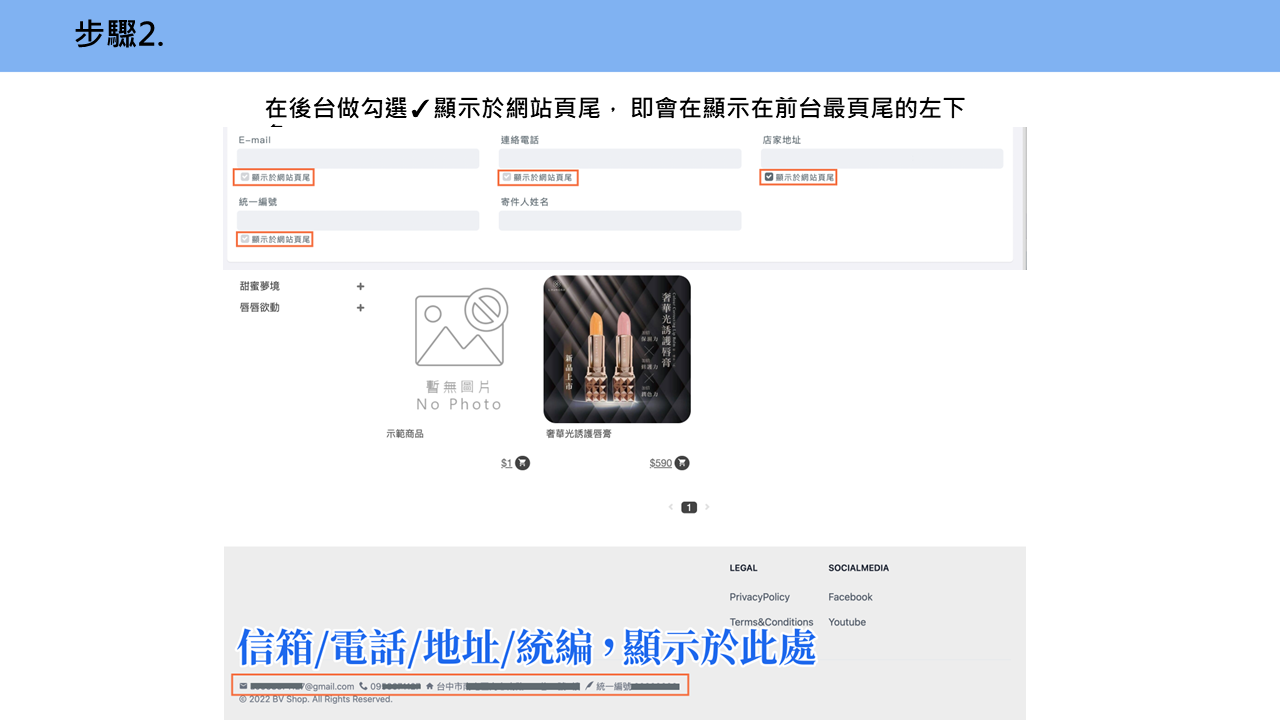
Task: Go to the next products page arrow
Action: coord(707,507)
